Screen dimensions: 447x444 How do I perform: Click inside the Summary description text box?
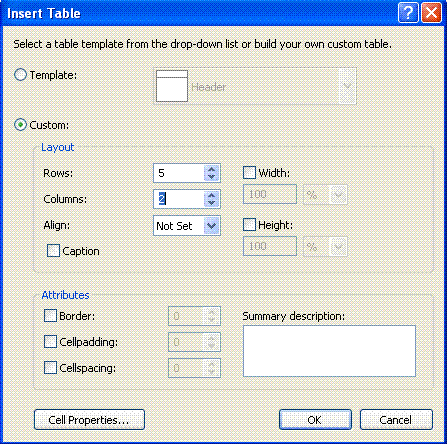click(x=329, y=351)
